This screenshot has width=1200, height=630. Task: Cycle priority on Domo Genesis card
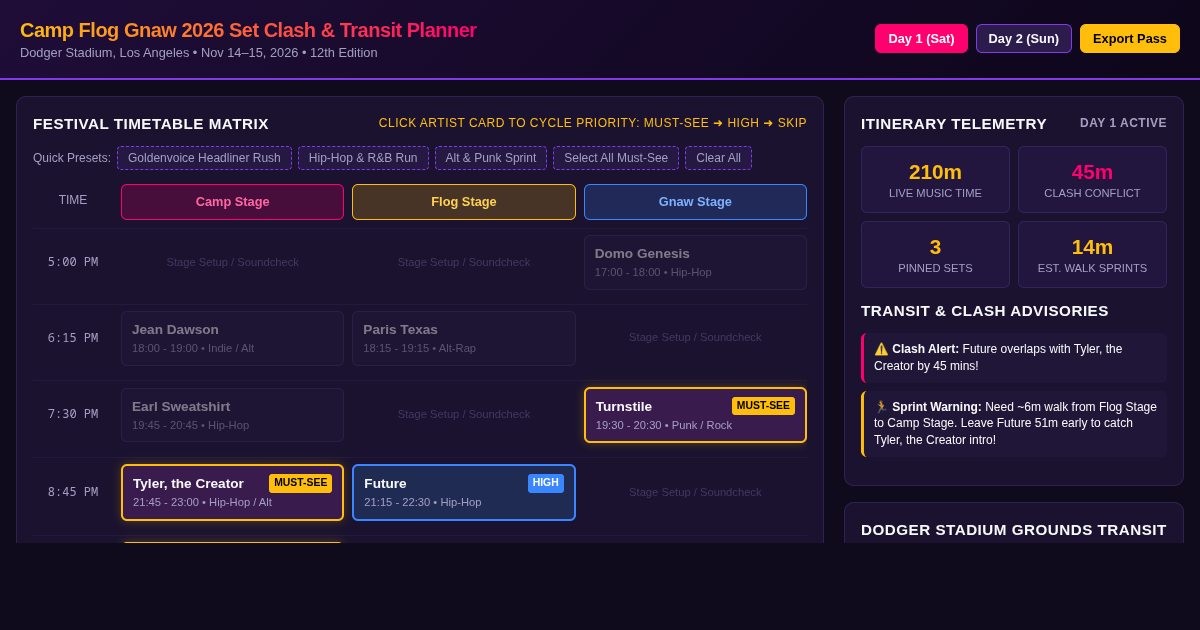pyautogui.click(x=695, y=262)
